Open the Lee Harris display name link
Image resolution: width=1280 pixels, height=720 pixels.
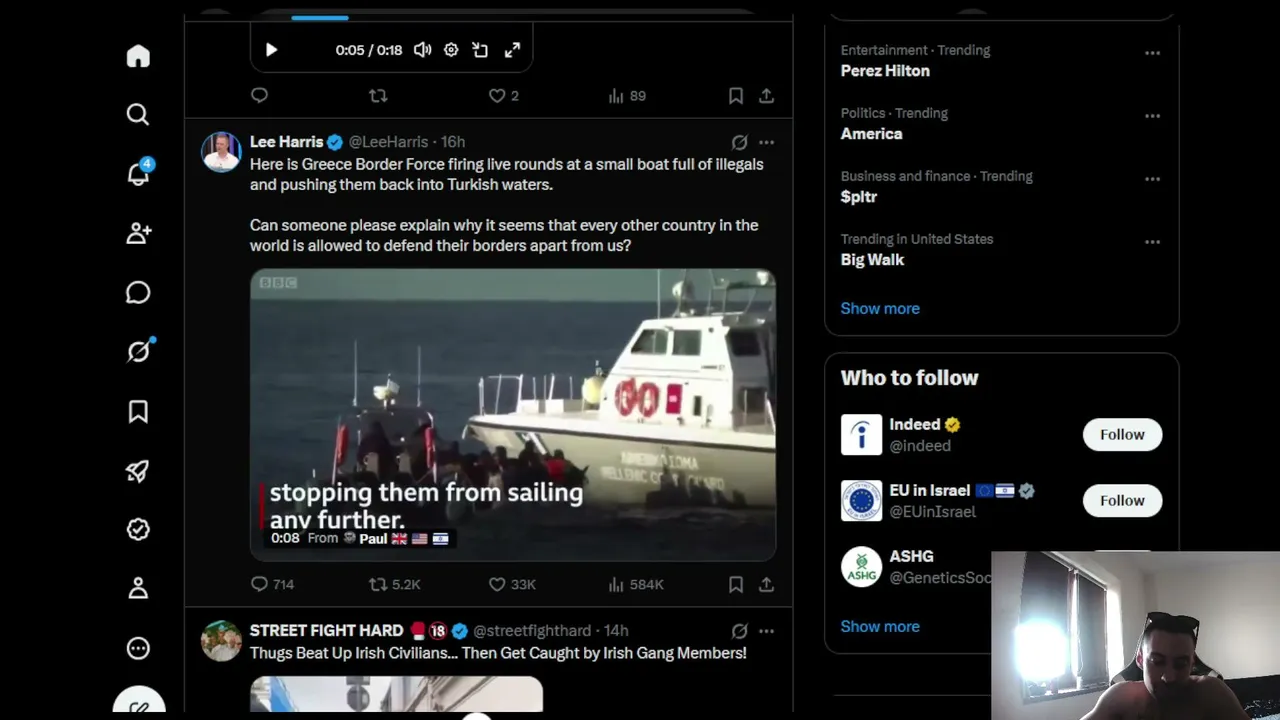tap(286, 142)
